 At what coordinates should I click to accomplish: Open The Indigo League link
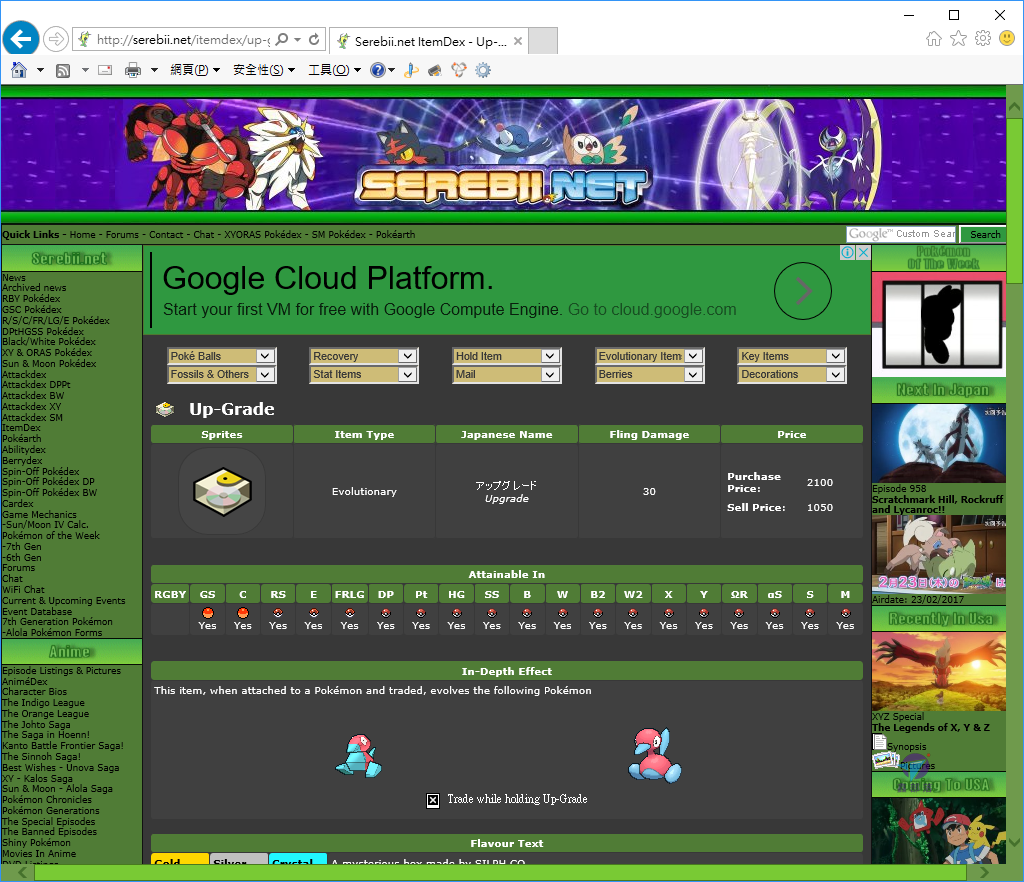(x=43, y=703)
